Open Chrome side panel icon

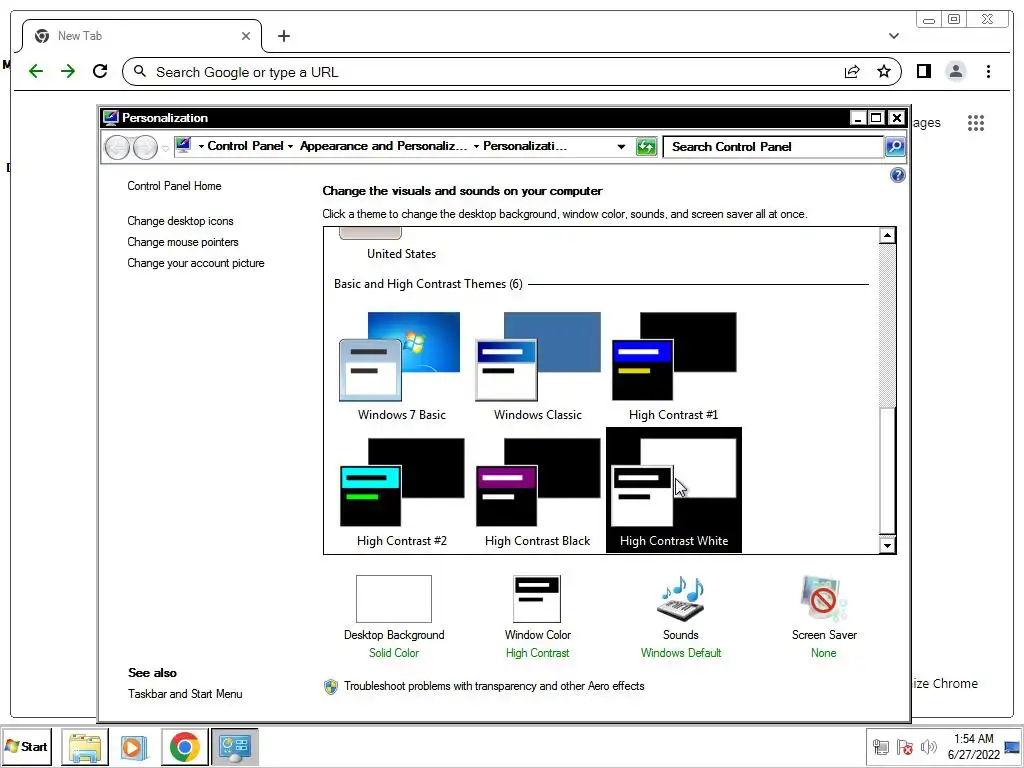923,71
